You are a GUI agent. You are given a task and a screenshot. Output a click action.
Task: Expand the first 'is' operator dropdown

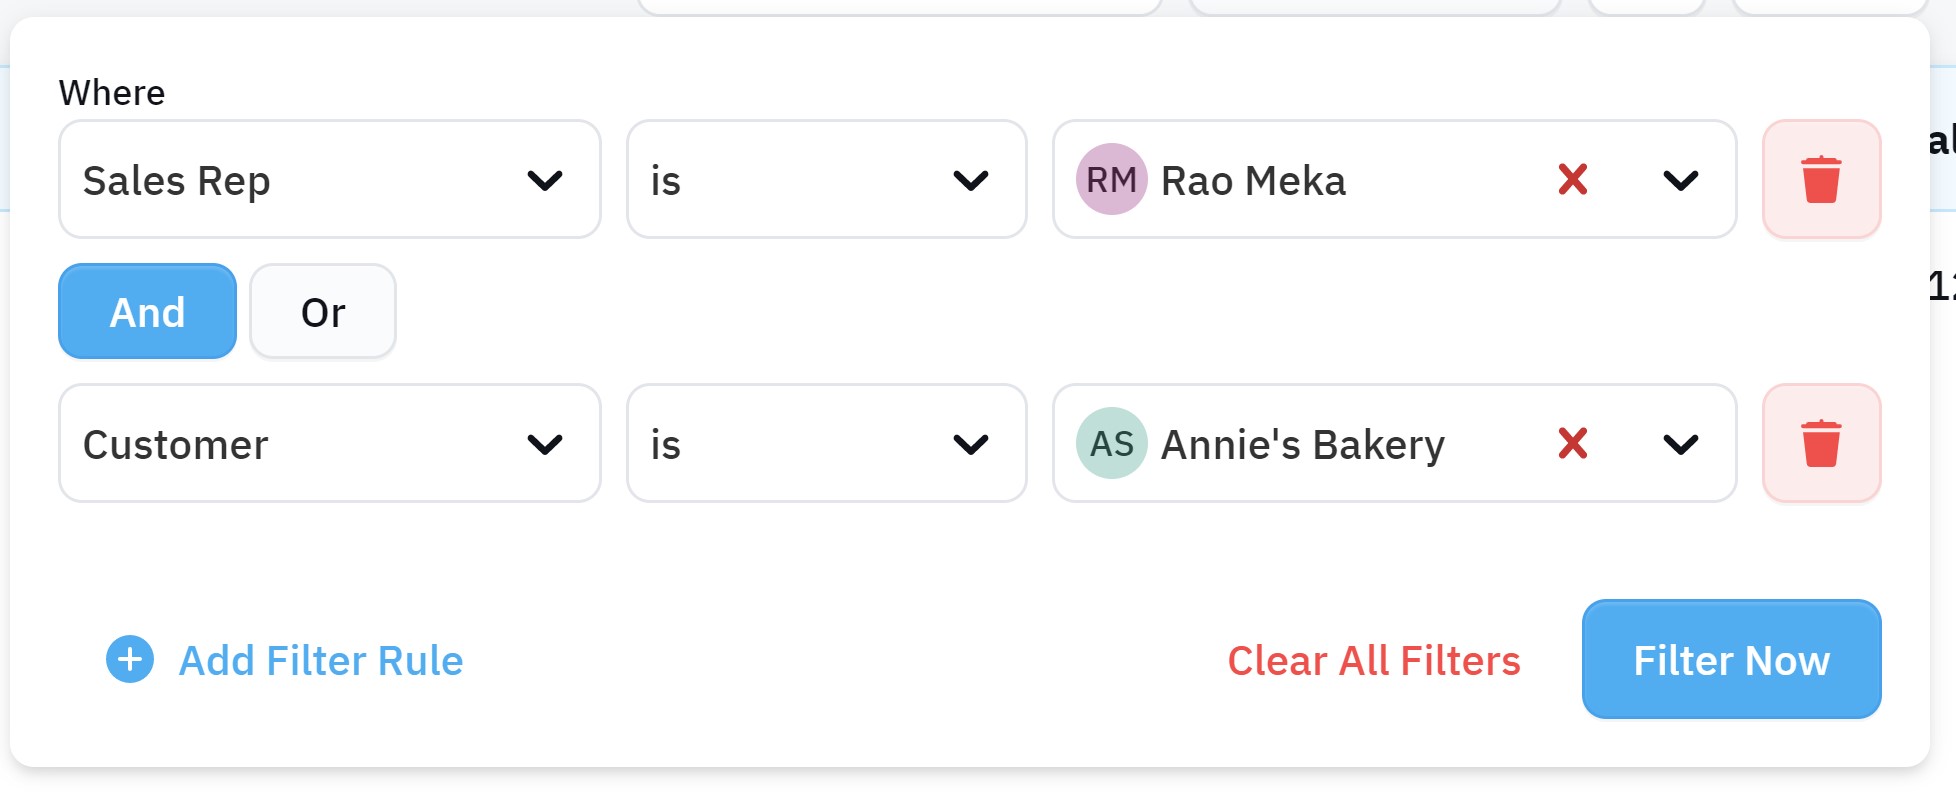827,180
